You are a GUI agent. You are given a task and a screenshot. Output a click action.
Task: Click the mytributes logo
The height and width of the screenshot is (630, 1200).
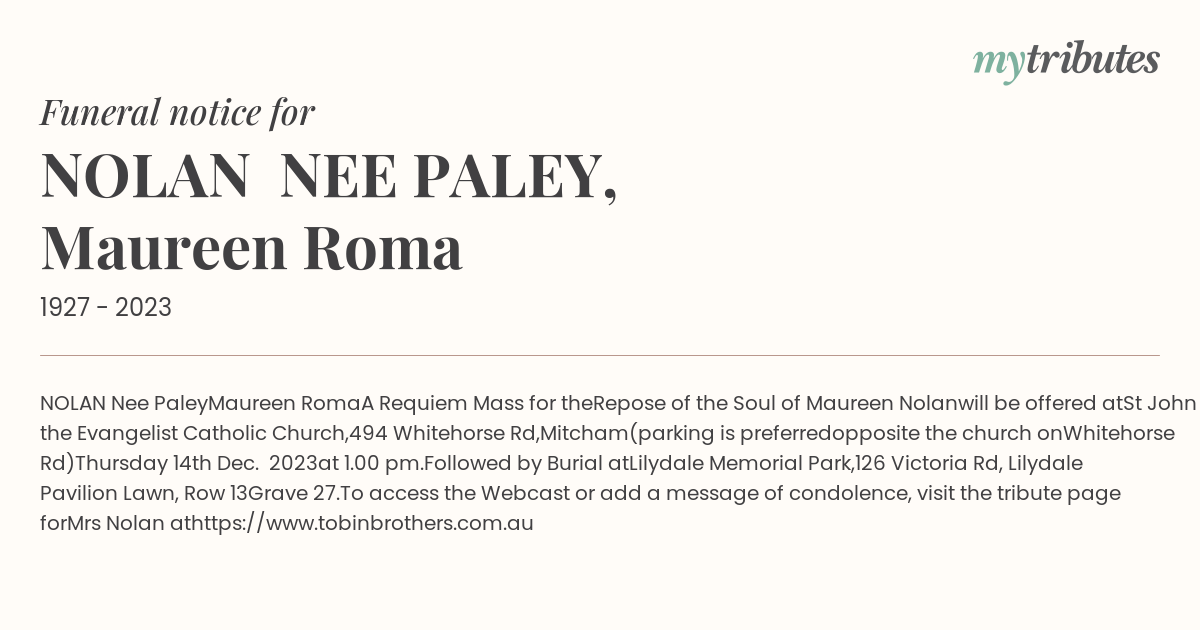tap(1065, 61)
